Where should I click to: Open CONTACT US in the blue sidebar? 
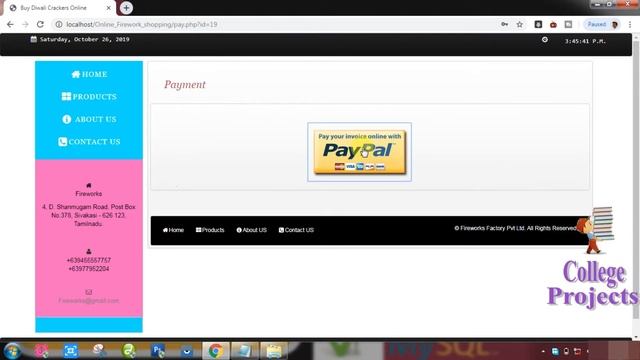tap(89, 142)
